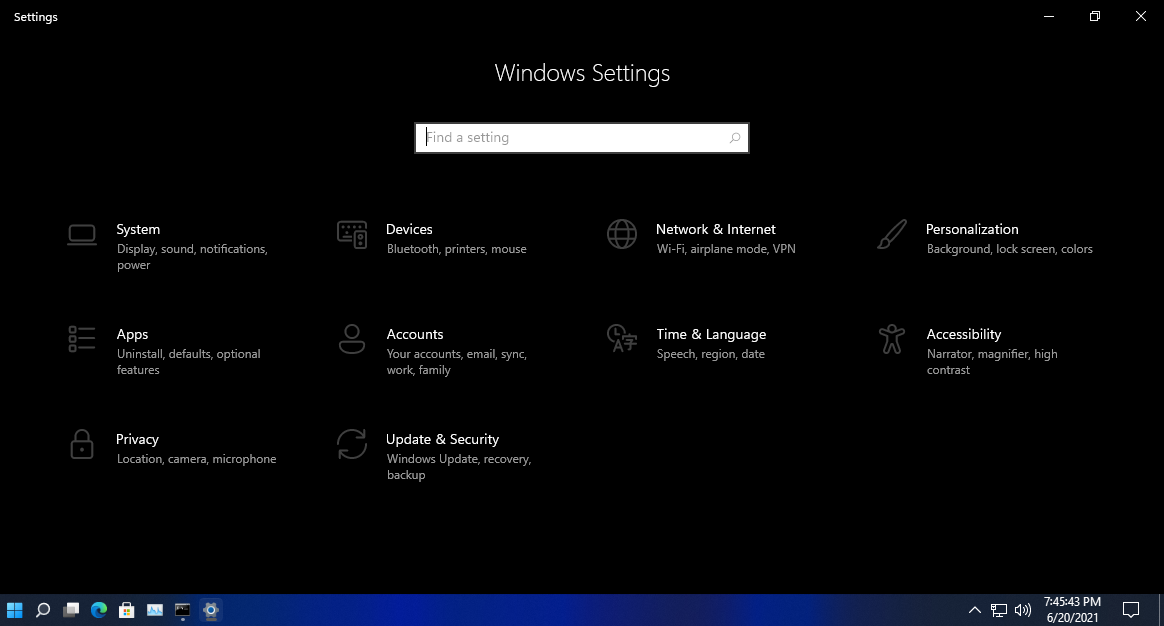Viewport: 1164px width, 626px height.
Task: Show hidden system tray icons
Action: [975, 610]
